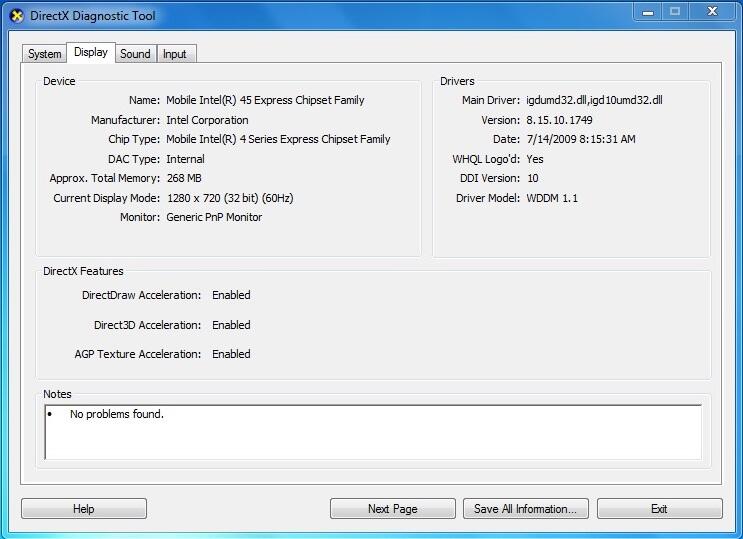The width and height of the screenshot is (743, 539).
Task: Switch to the System tab
Action: click(45, 54)
